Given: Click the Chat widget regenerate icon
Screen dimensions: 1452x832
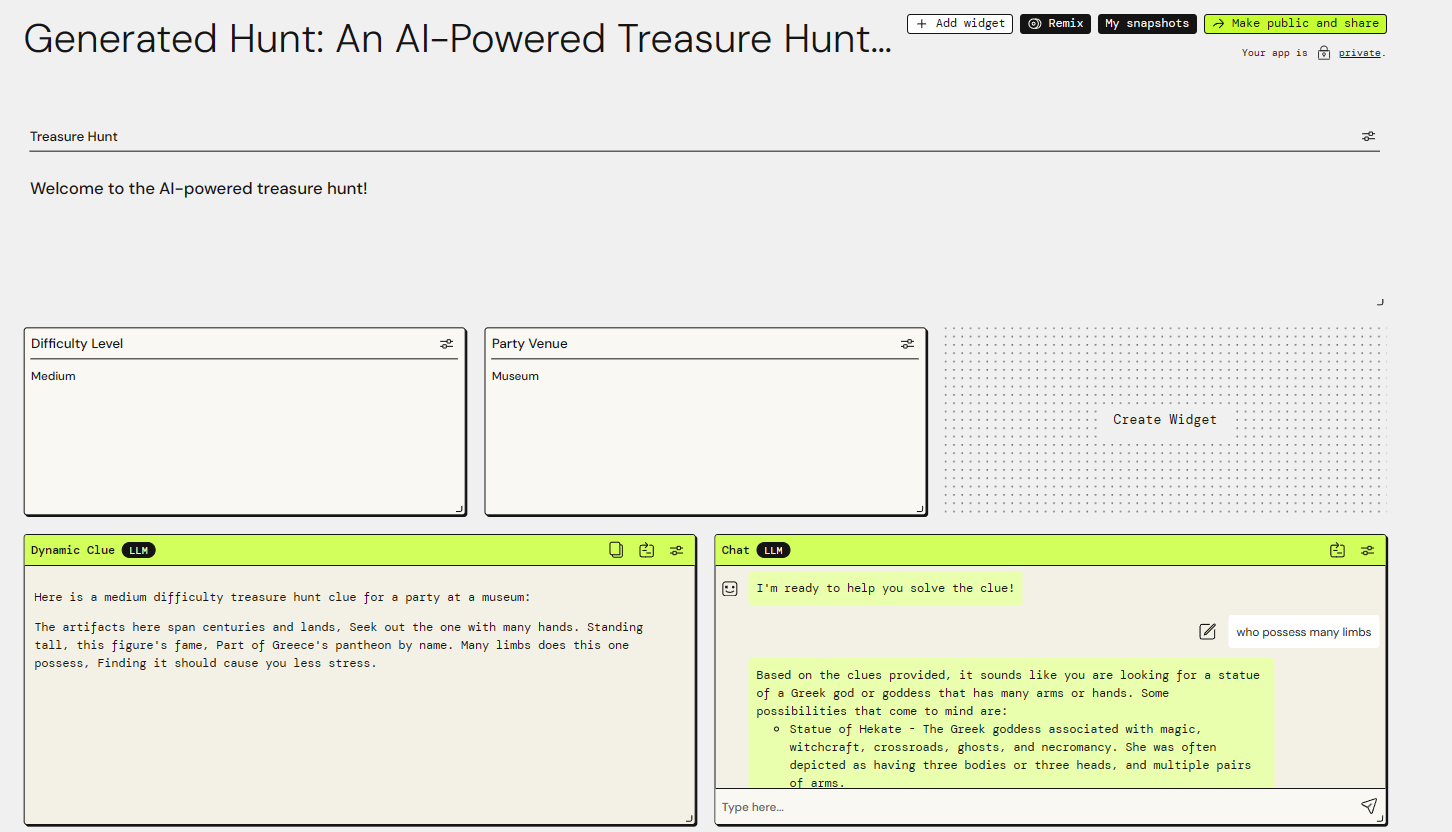Looking at the screenshot, I should point(1337,550).
